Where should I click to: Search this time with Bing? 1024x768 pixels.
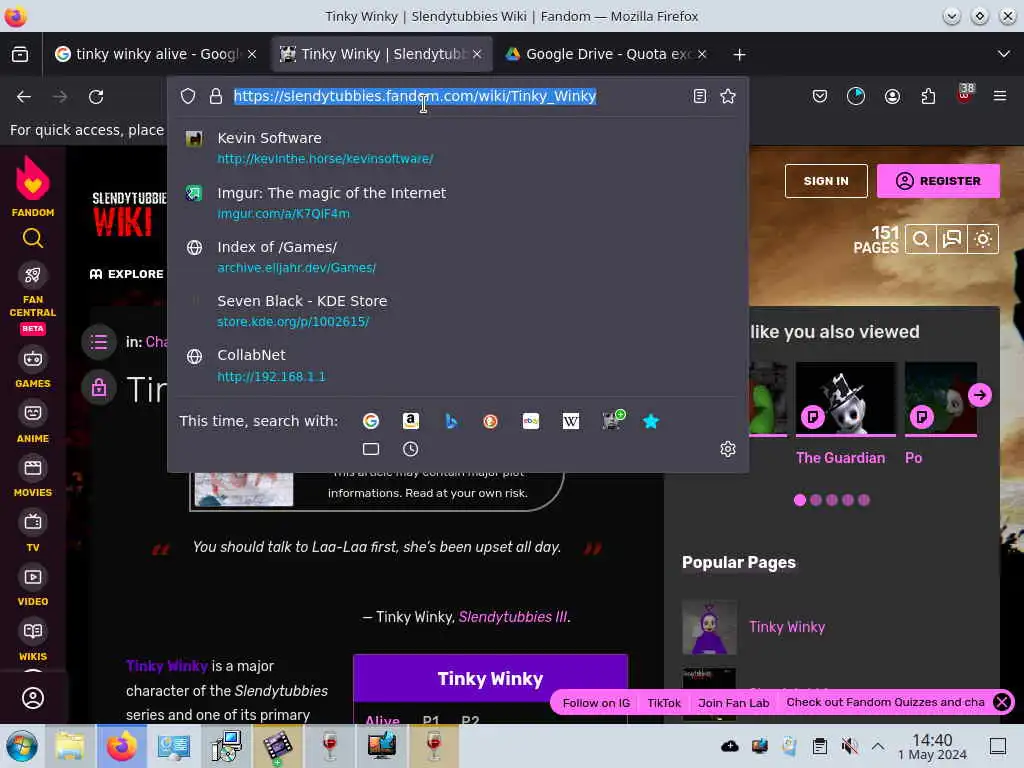coord(451,421)
